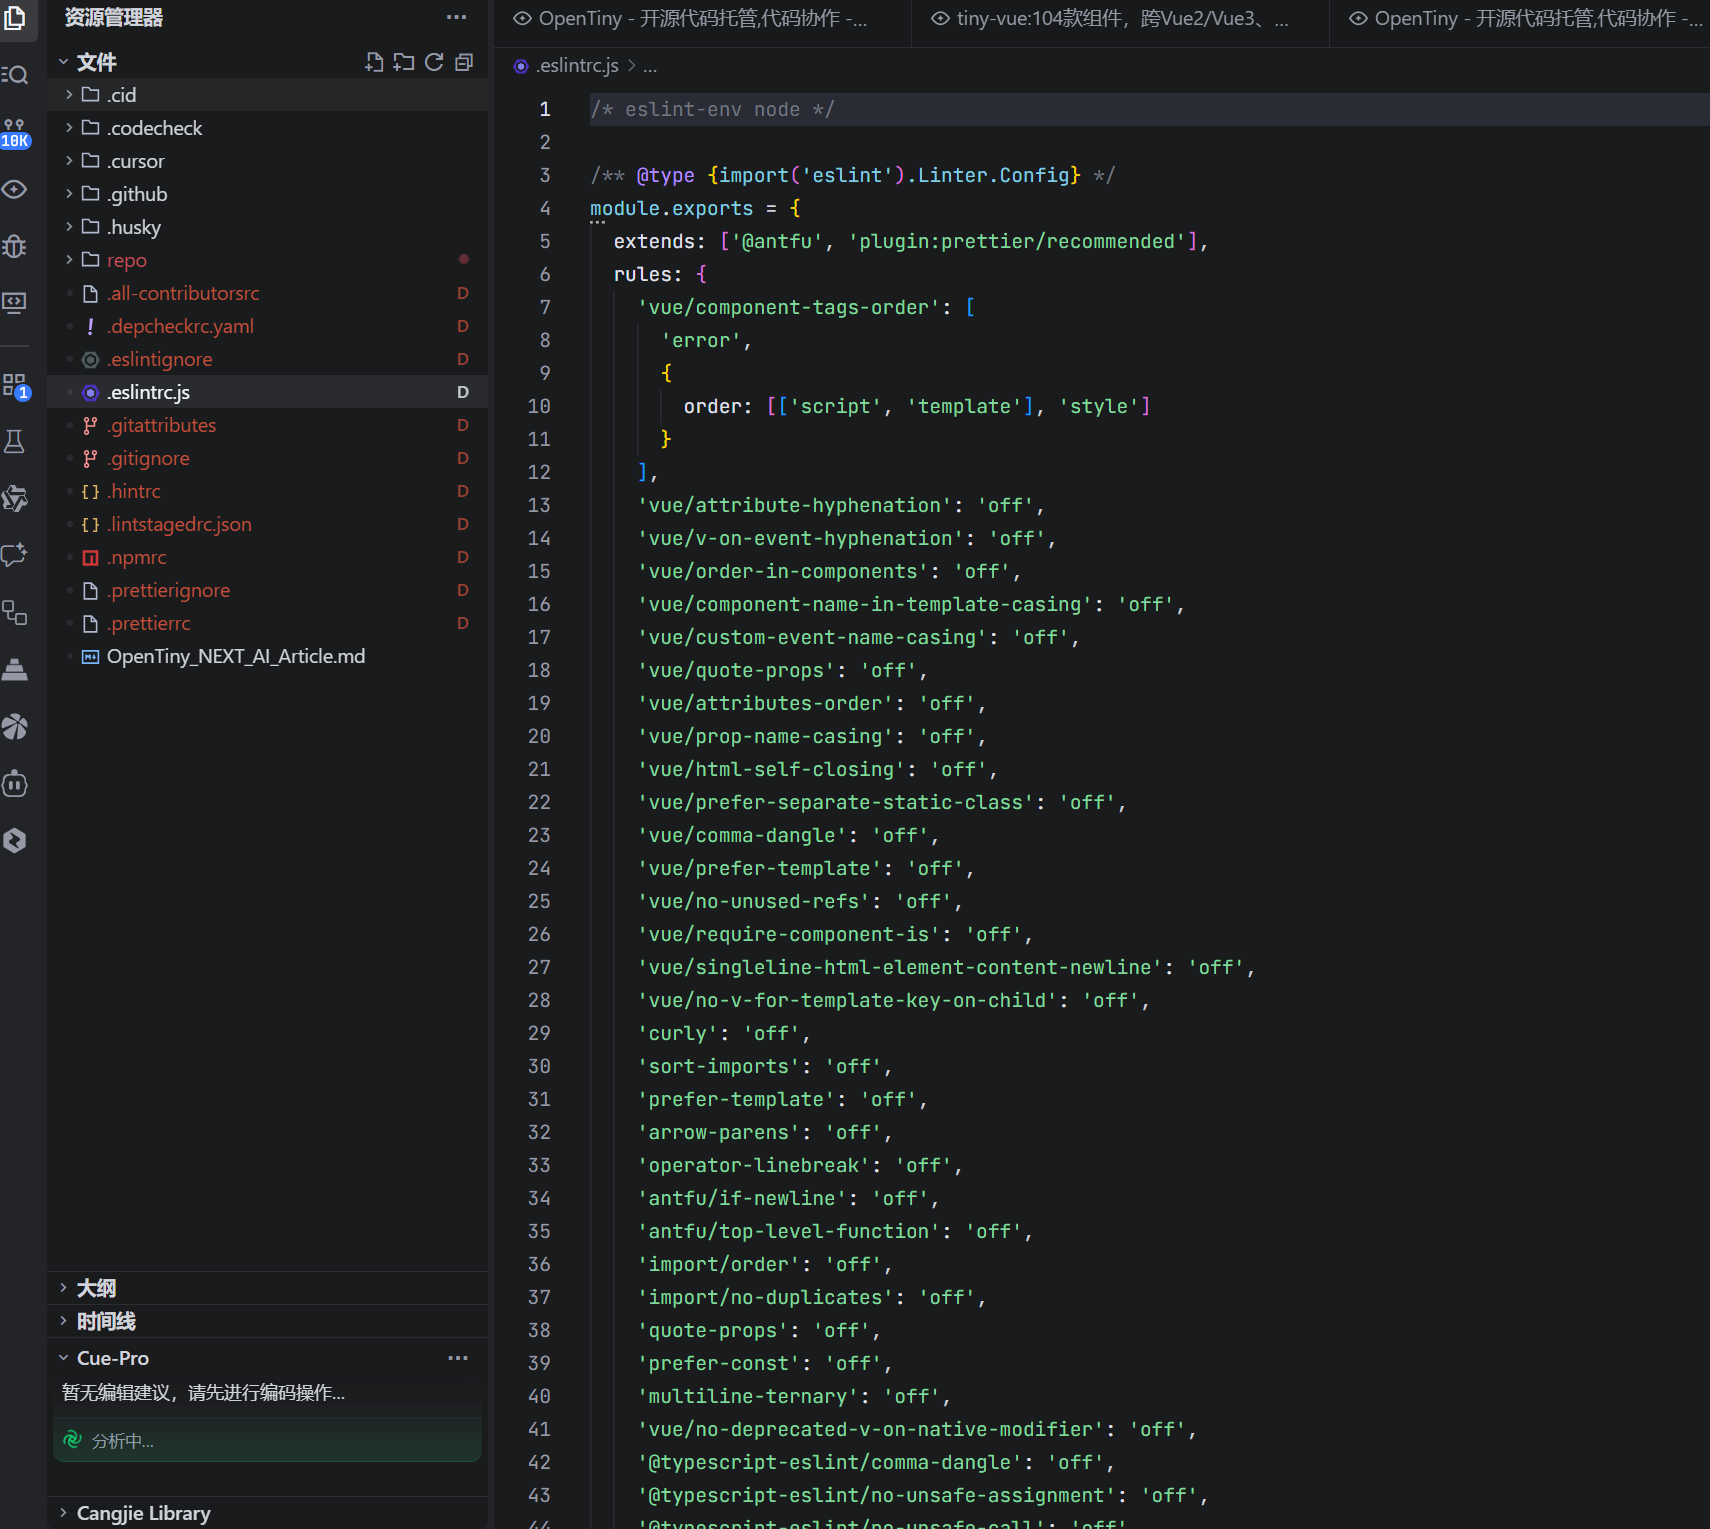This screenshot has width=1710, height=1529.
Task: Open the connected squares structure icon
Action: (x=15, y=612)
